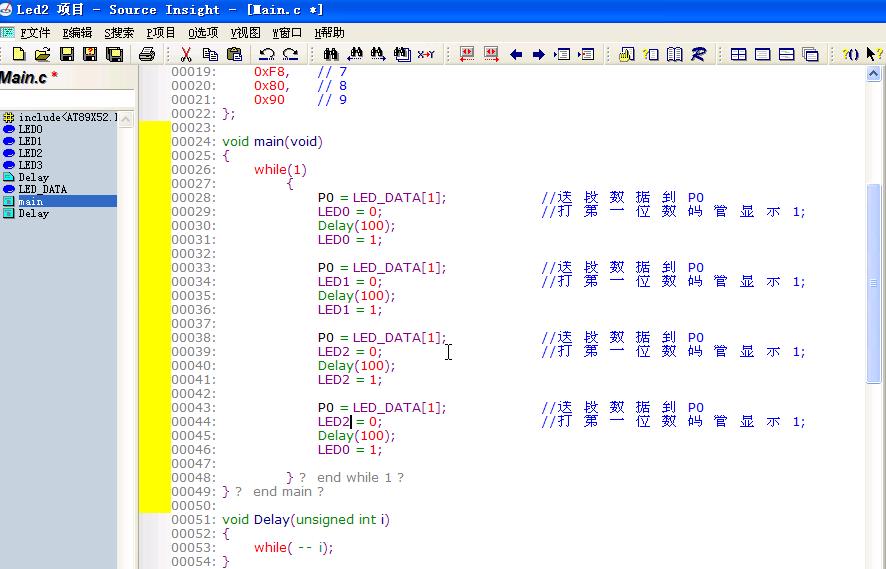886x569 pixels.
Task: Activate help mode arrow-question icon
Action: [x=874, y=54]
